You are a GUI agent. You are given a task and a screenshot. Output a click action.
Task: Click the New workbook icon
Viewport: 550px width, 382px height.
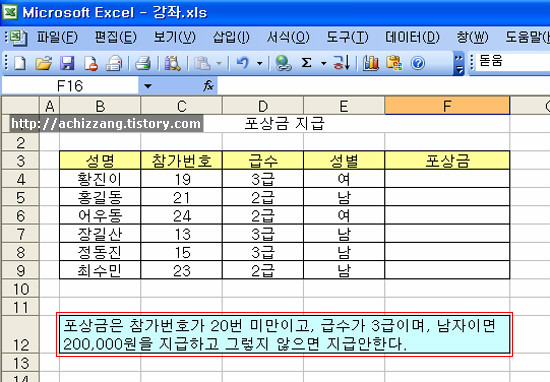[20, 63]
